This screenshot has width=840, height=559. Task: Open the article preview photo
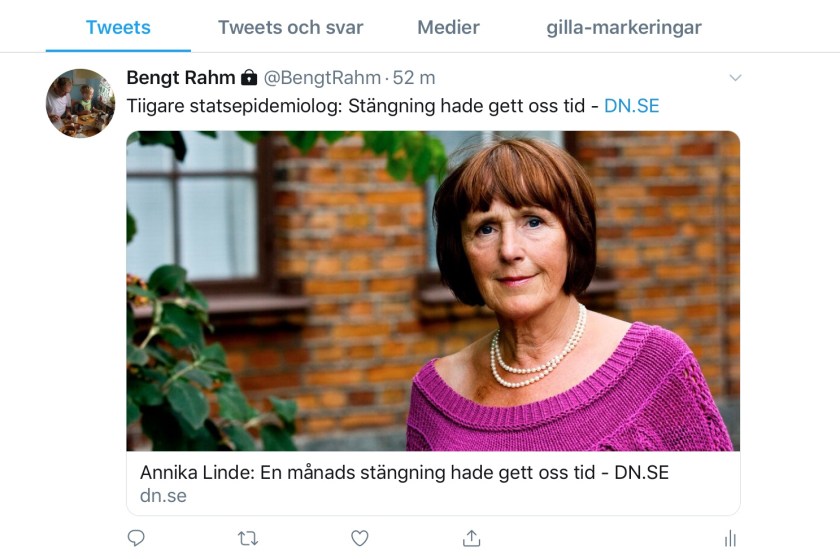pyautogui.click(x=433, y=290)
